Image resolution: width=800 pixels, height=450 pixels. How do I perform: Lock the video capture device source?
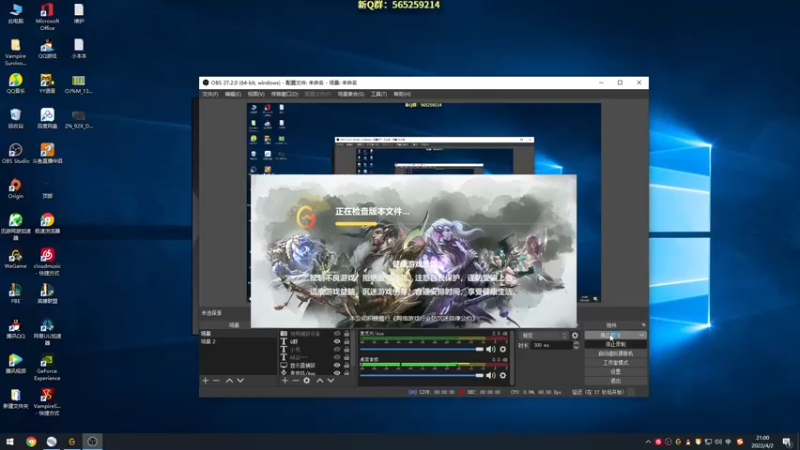(346, 334)
